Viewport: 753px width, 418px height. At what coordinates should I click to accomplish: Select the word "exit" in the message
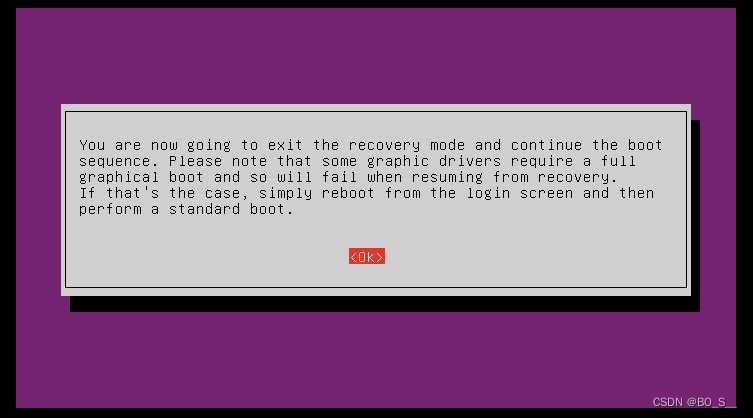(285, 145)
